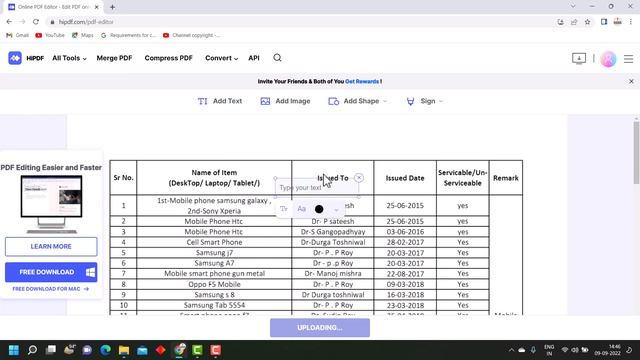Click the page vertical scrollbar

pos(636,153)
